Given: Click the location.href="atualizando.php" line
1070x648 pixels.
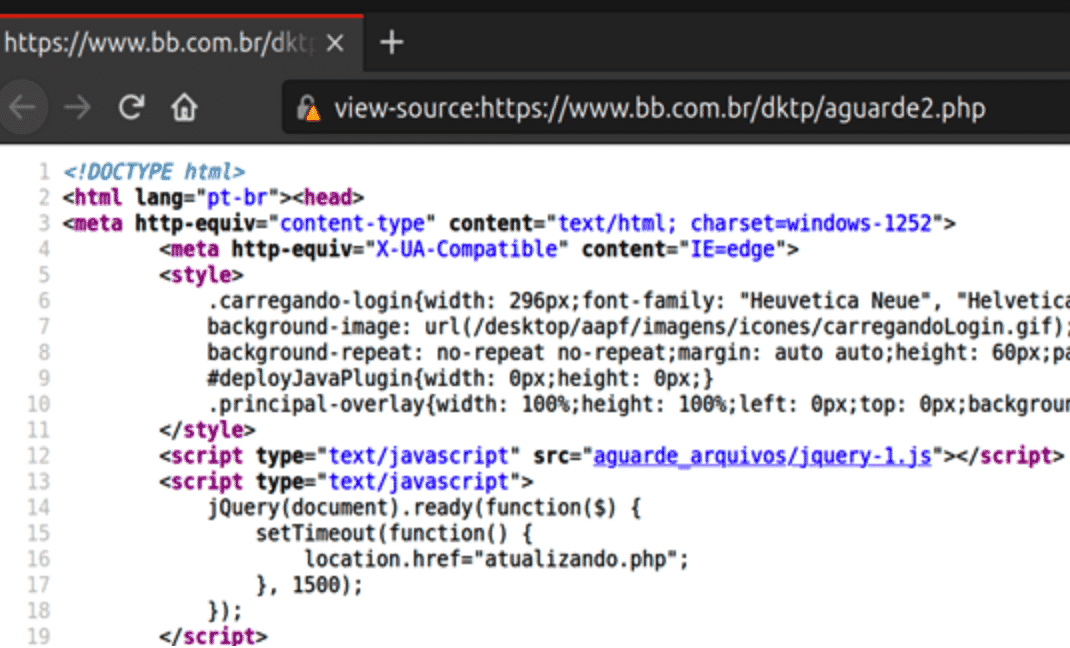Looking at the screenshot, I should pyautogui.click(x=497, y=559).
